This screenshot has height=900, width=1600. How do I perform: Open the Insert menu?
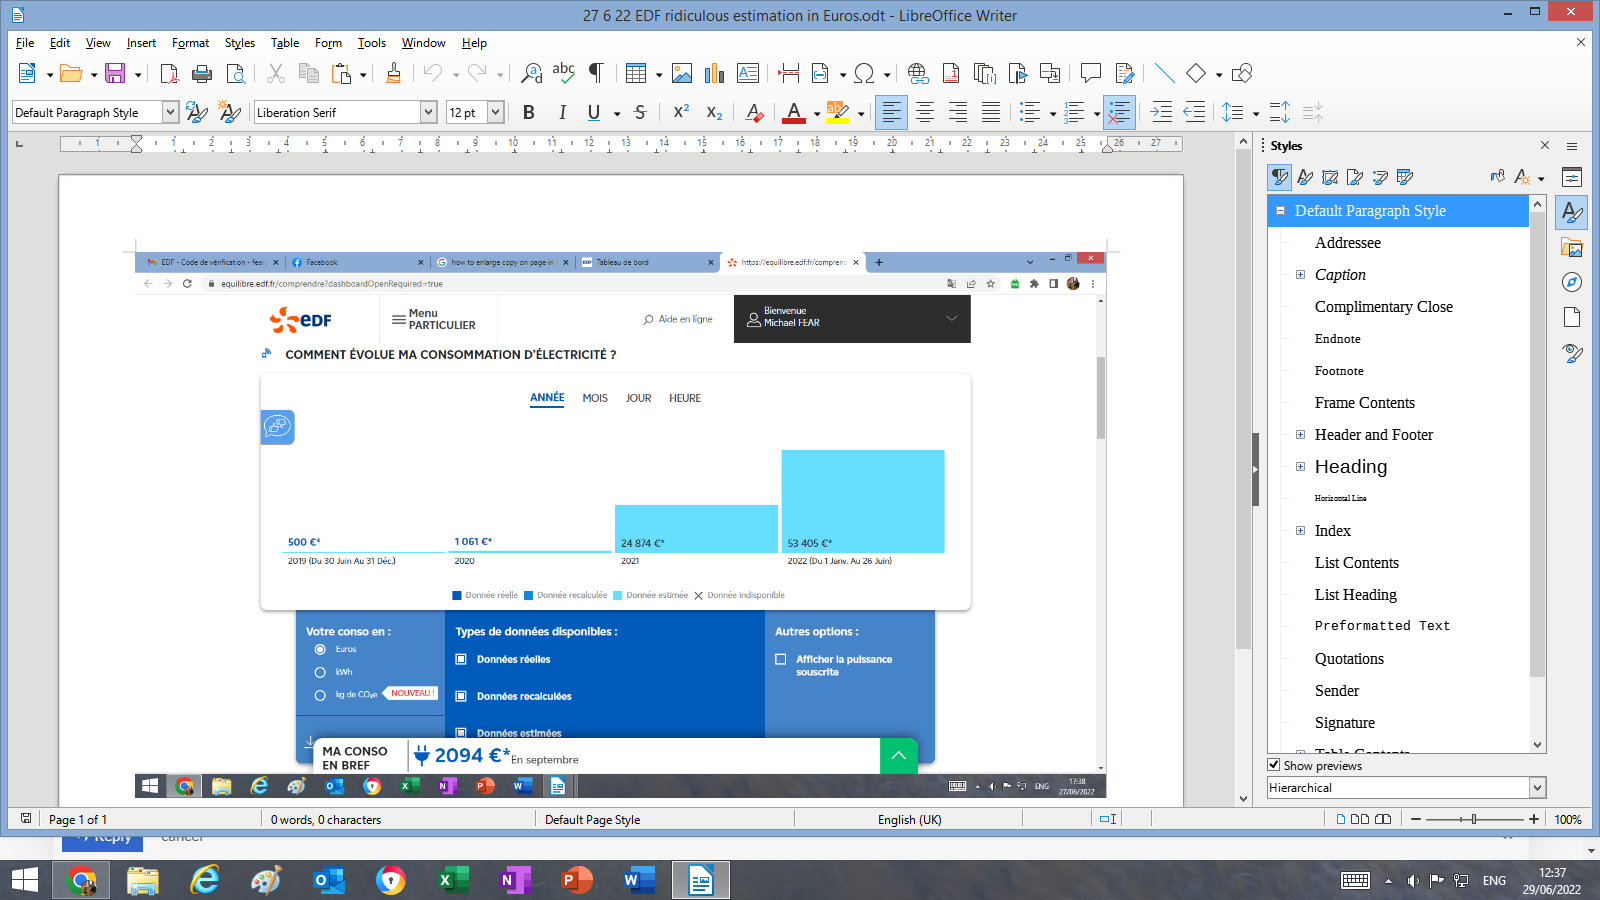pos(141,43)
